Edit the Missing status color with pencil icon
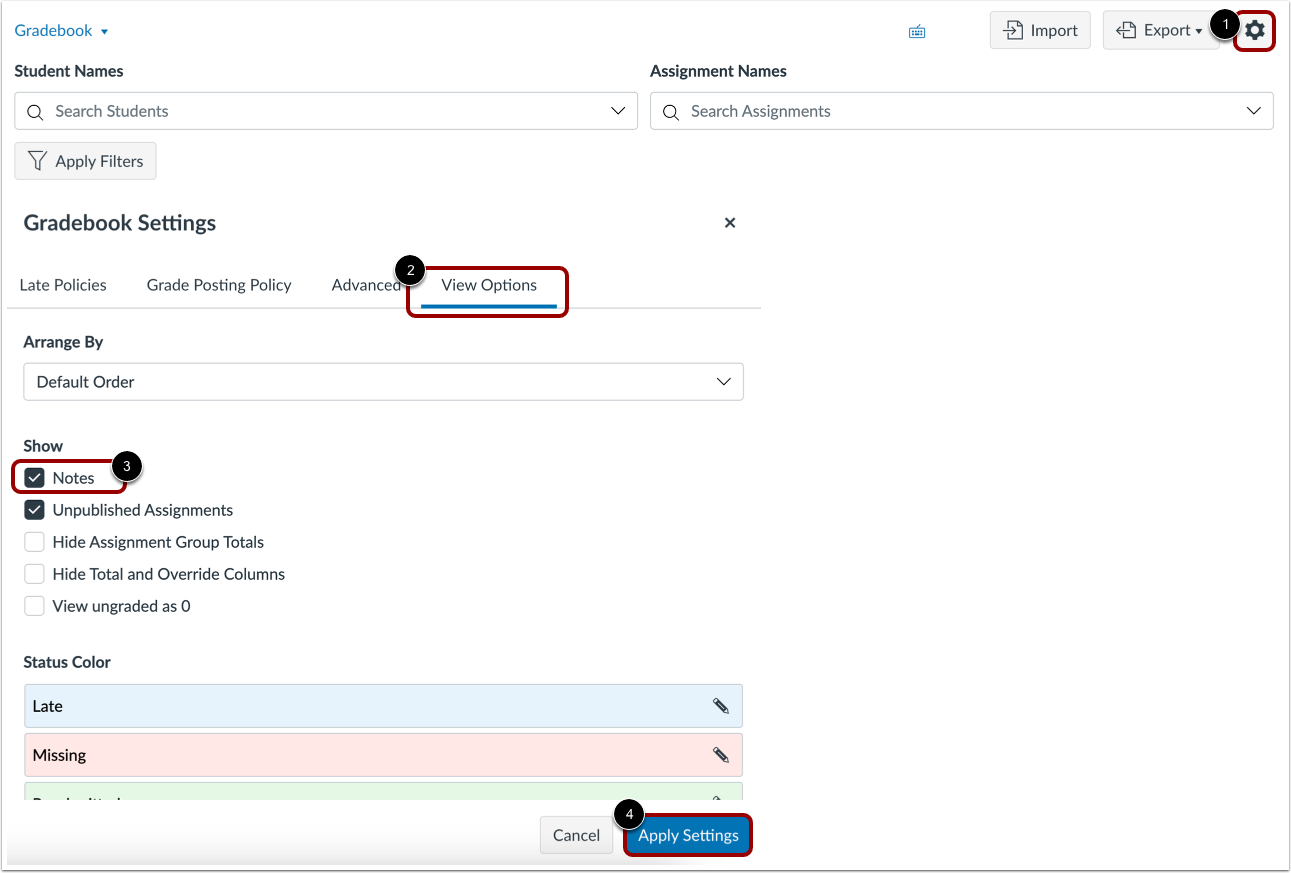 click(x=721, y=754)
